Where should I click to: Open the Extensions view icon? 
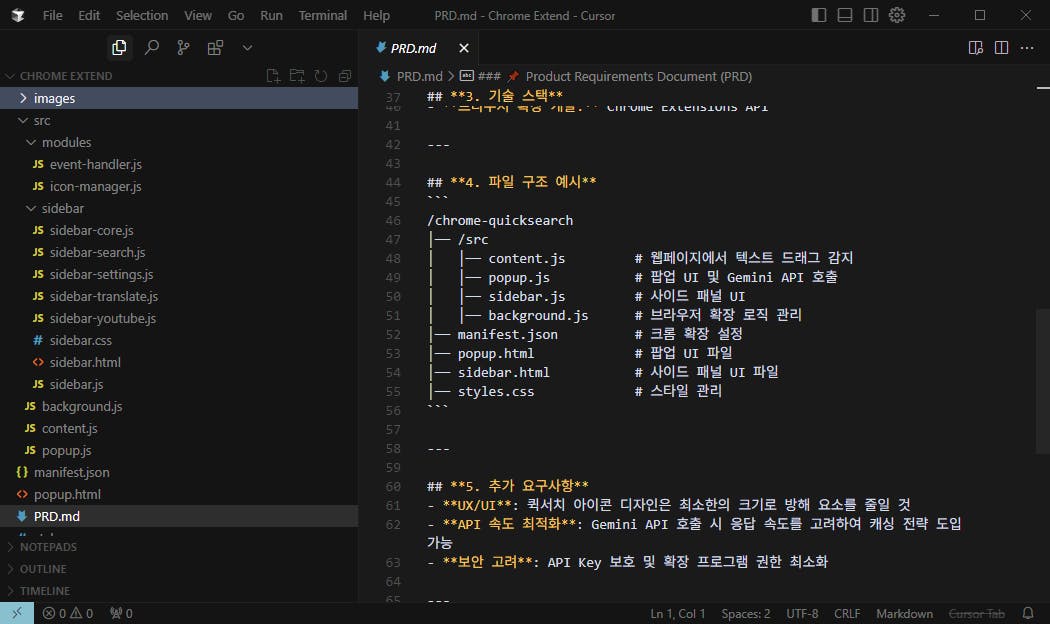click(x=215, y=47)
